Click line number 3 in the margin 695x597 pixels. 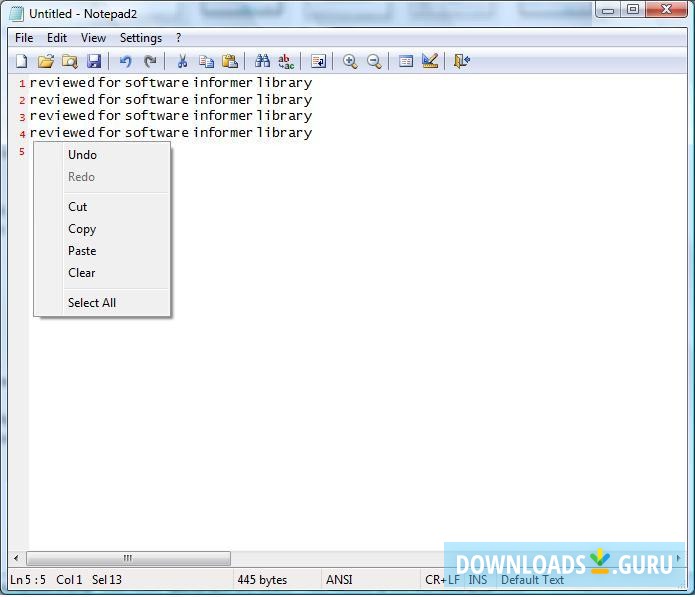(x=22, y=117)
